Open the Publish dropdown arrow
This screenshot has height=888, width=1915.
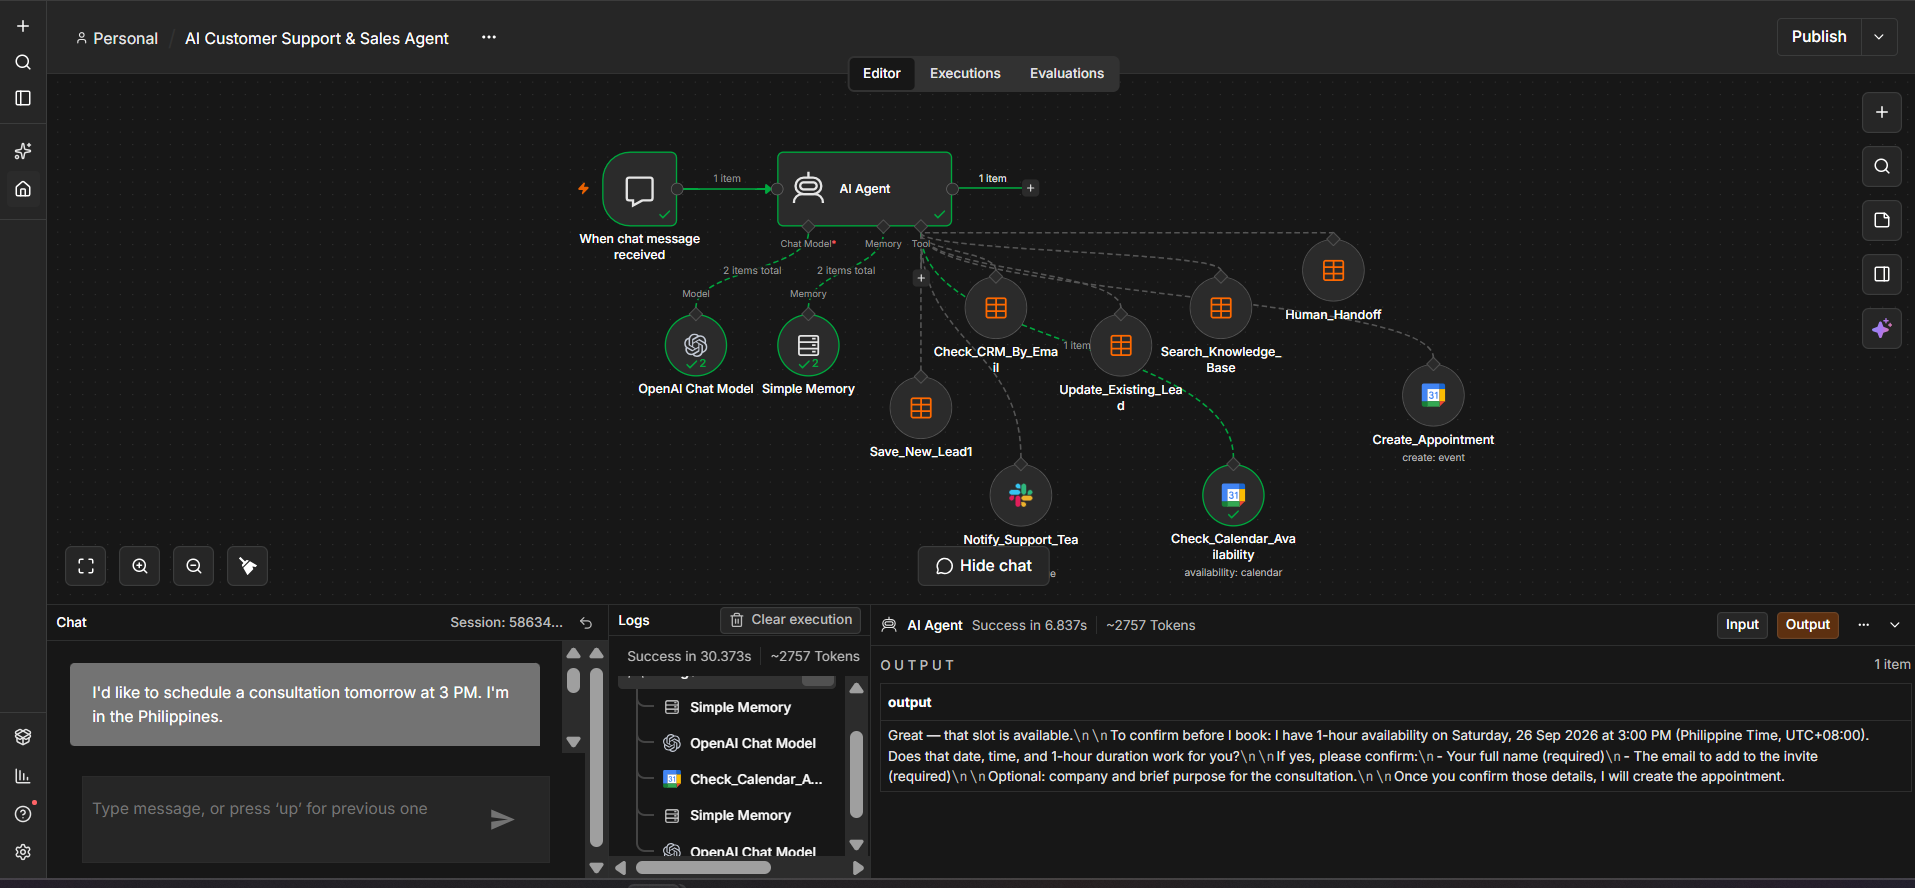point(1879,37)
